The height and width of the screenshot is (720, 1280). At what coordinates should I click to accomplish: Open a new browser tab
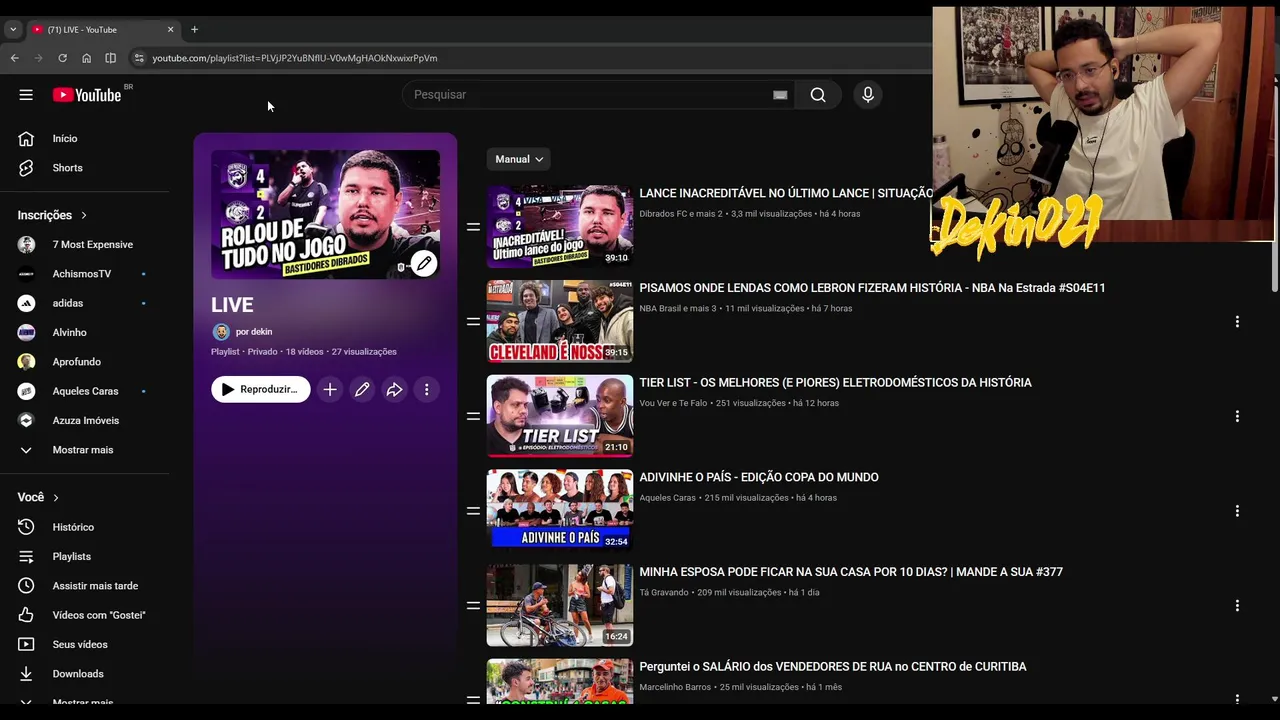pos(194,30)
